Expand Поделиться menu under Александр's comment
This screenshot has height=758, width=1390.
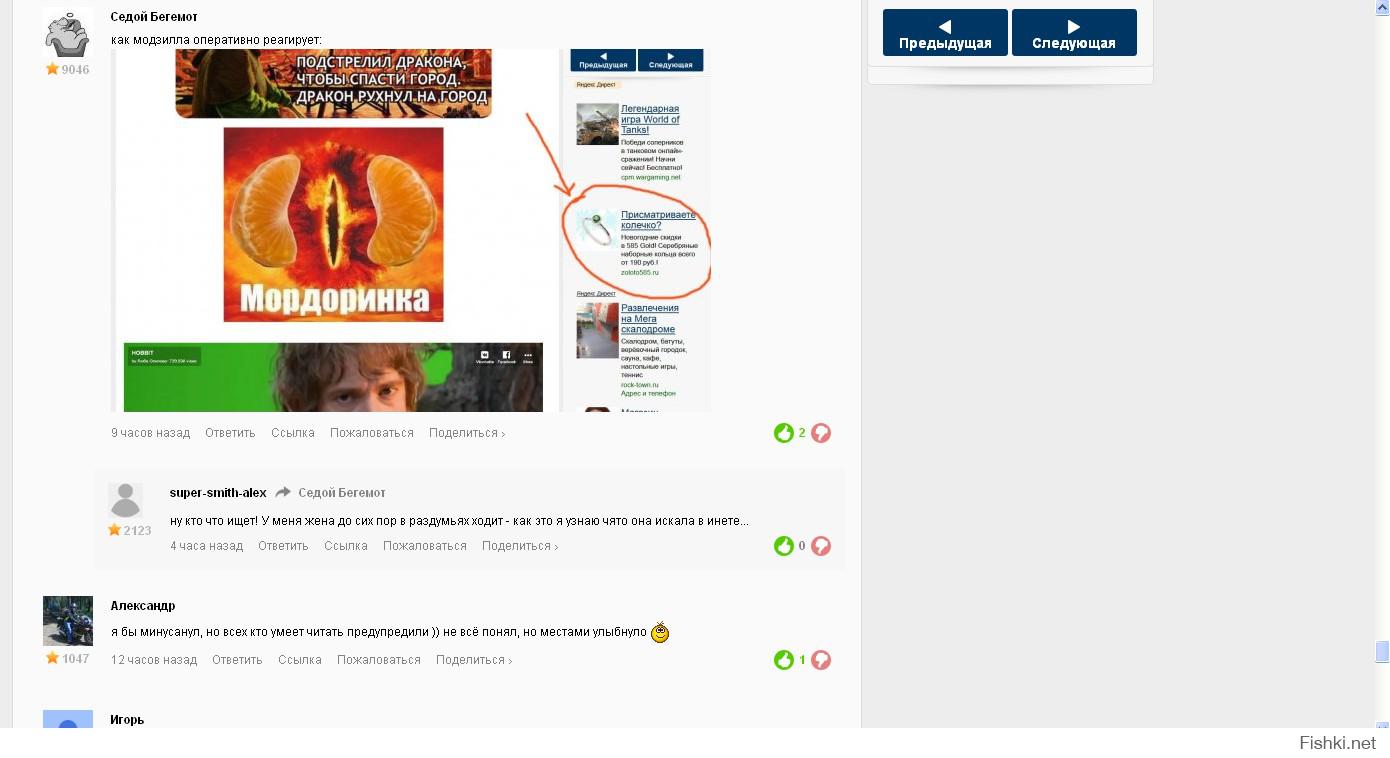[473, 660]
